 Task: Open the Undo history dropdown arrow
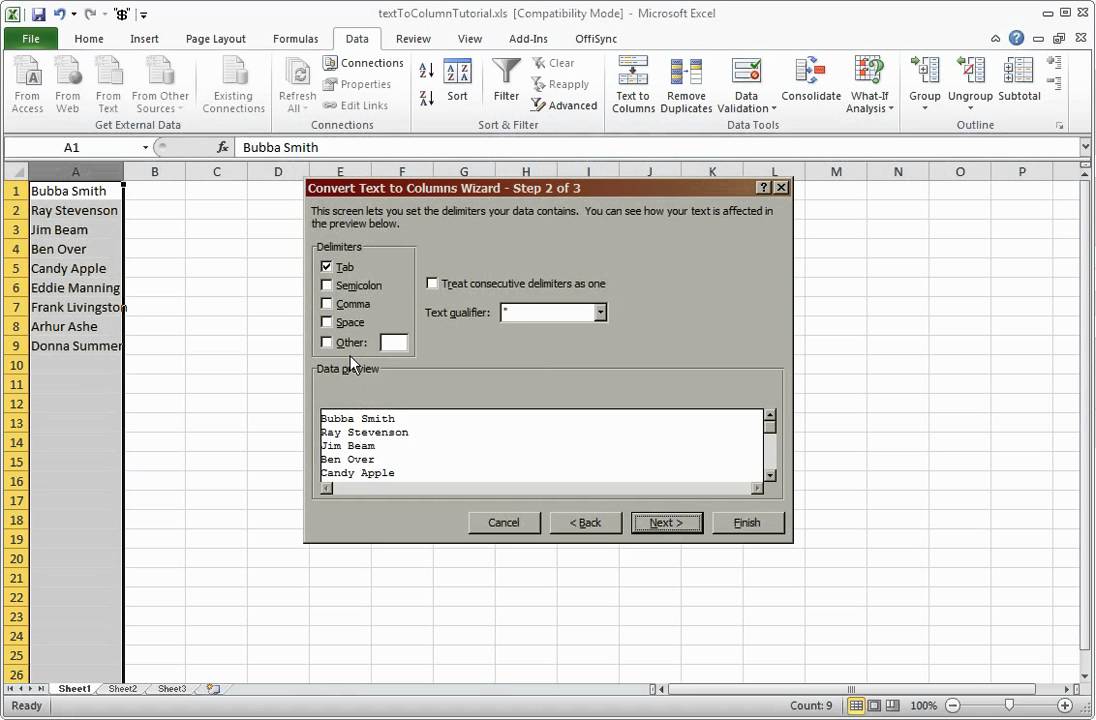coord(73,14)
